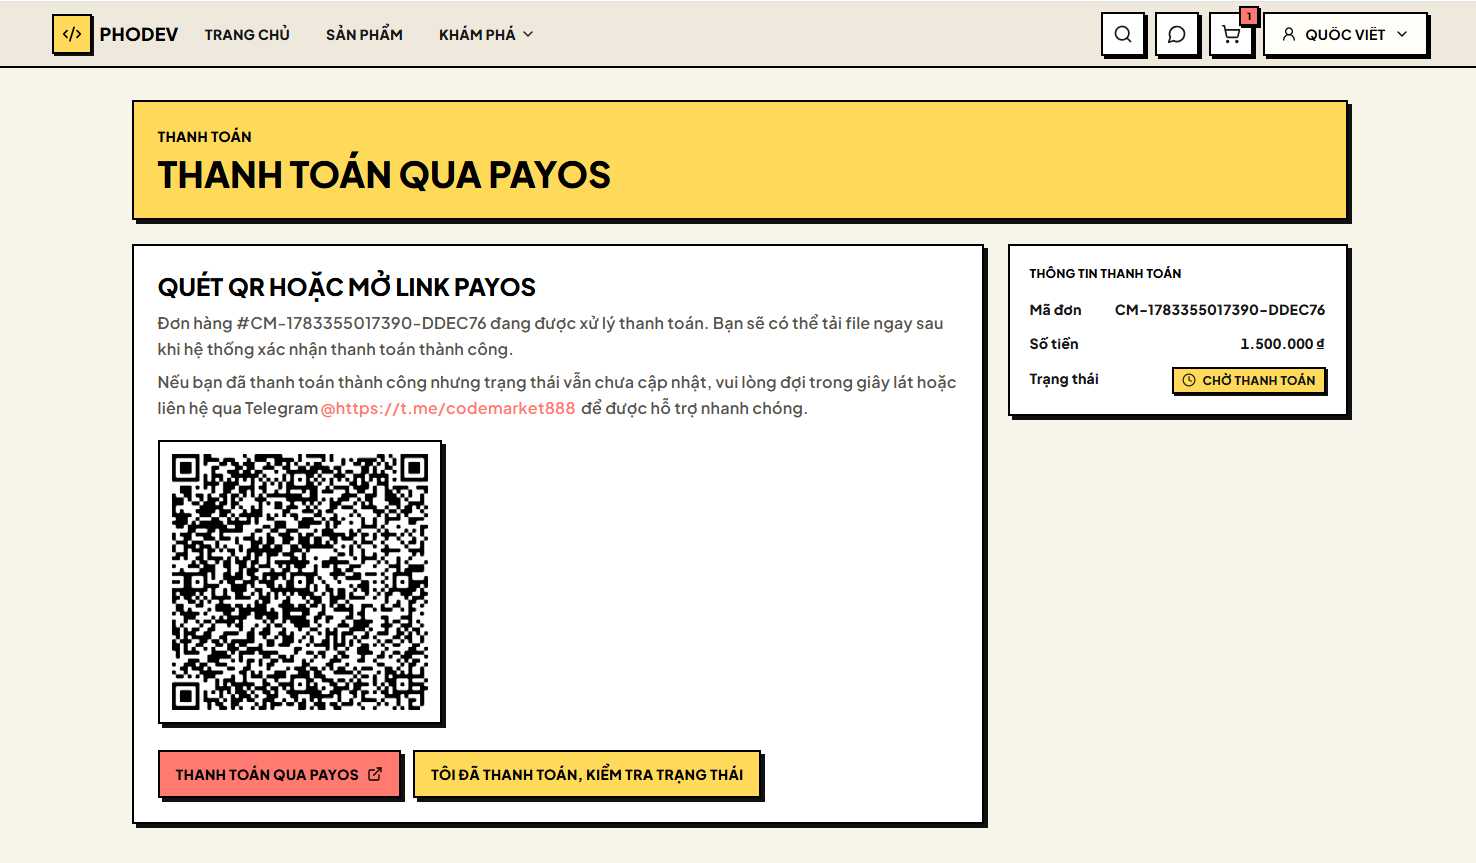Open the Quốc Việt user menu

point(1346,34)
